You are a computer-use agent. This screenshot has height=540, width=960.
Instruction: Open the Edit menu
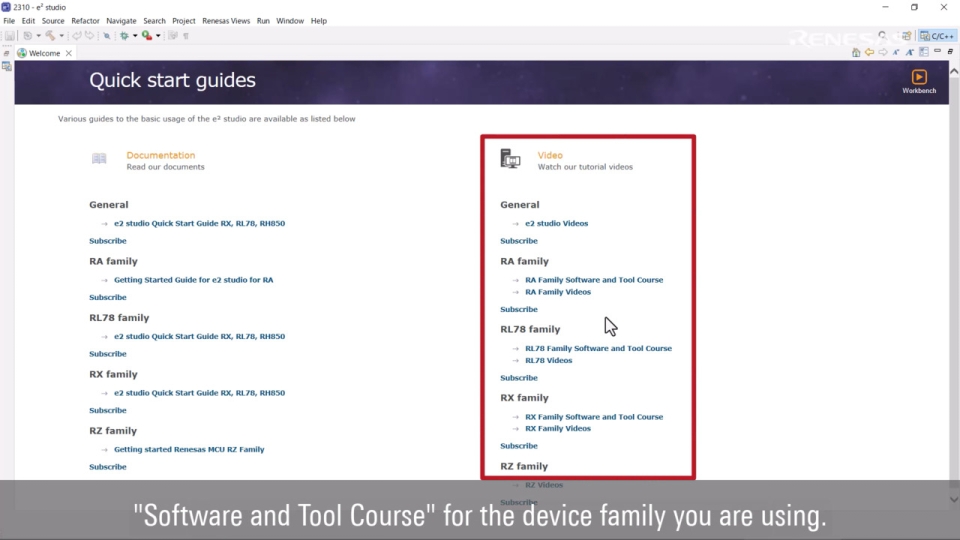pyautogui.click(x=28, y=21)
